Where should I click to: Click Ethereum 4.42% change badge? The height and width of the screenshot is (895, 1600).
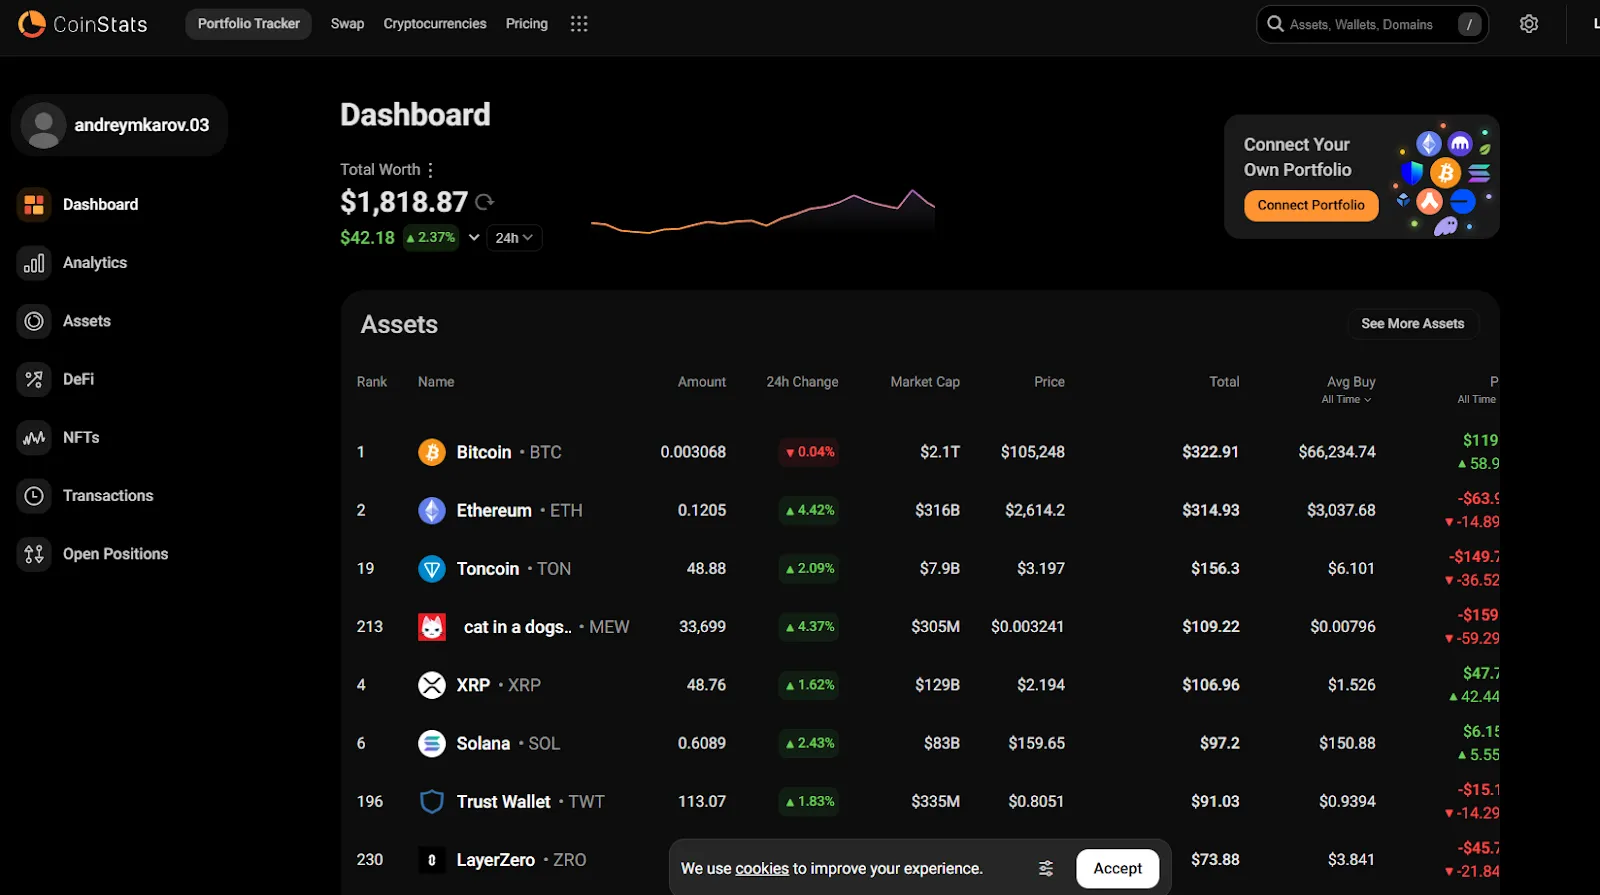tap(810, 510)
